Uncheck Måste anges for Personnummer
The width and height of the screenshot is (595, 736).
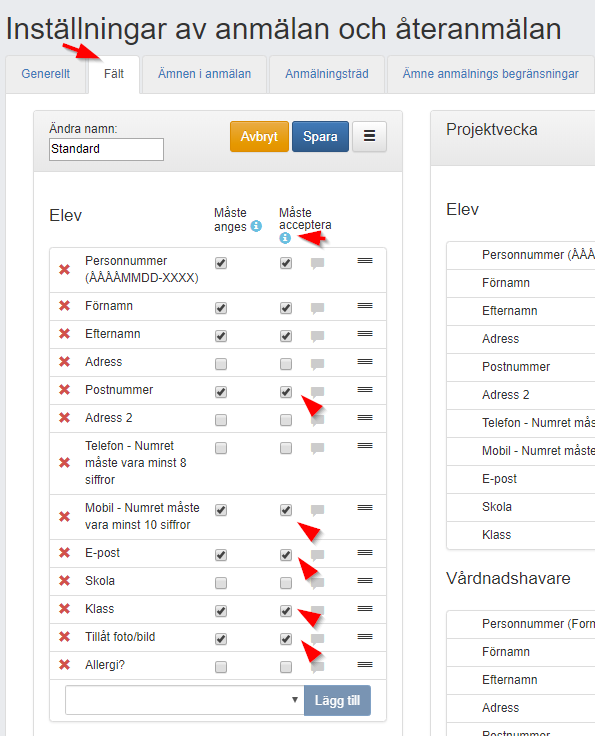[x=221, y=263]
